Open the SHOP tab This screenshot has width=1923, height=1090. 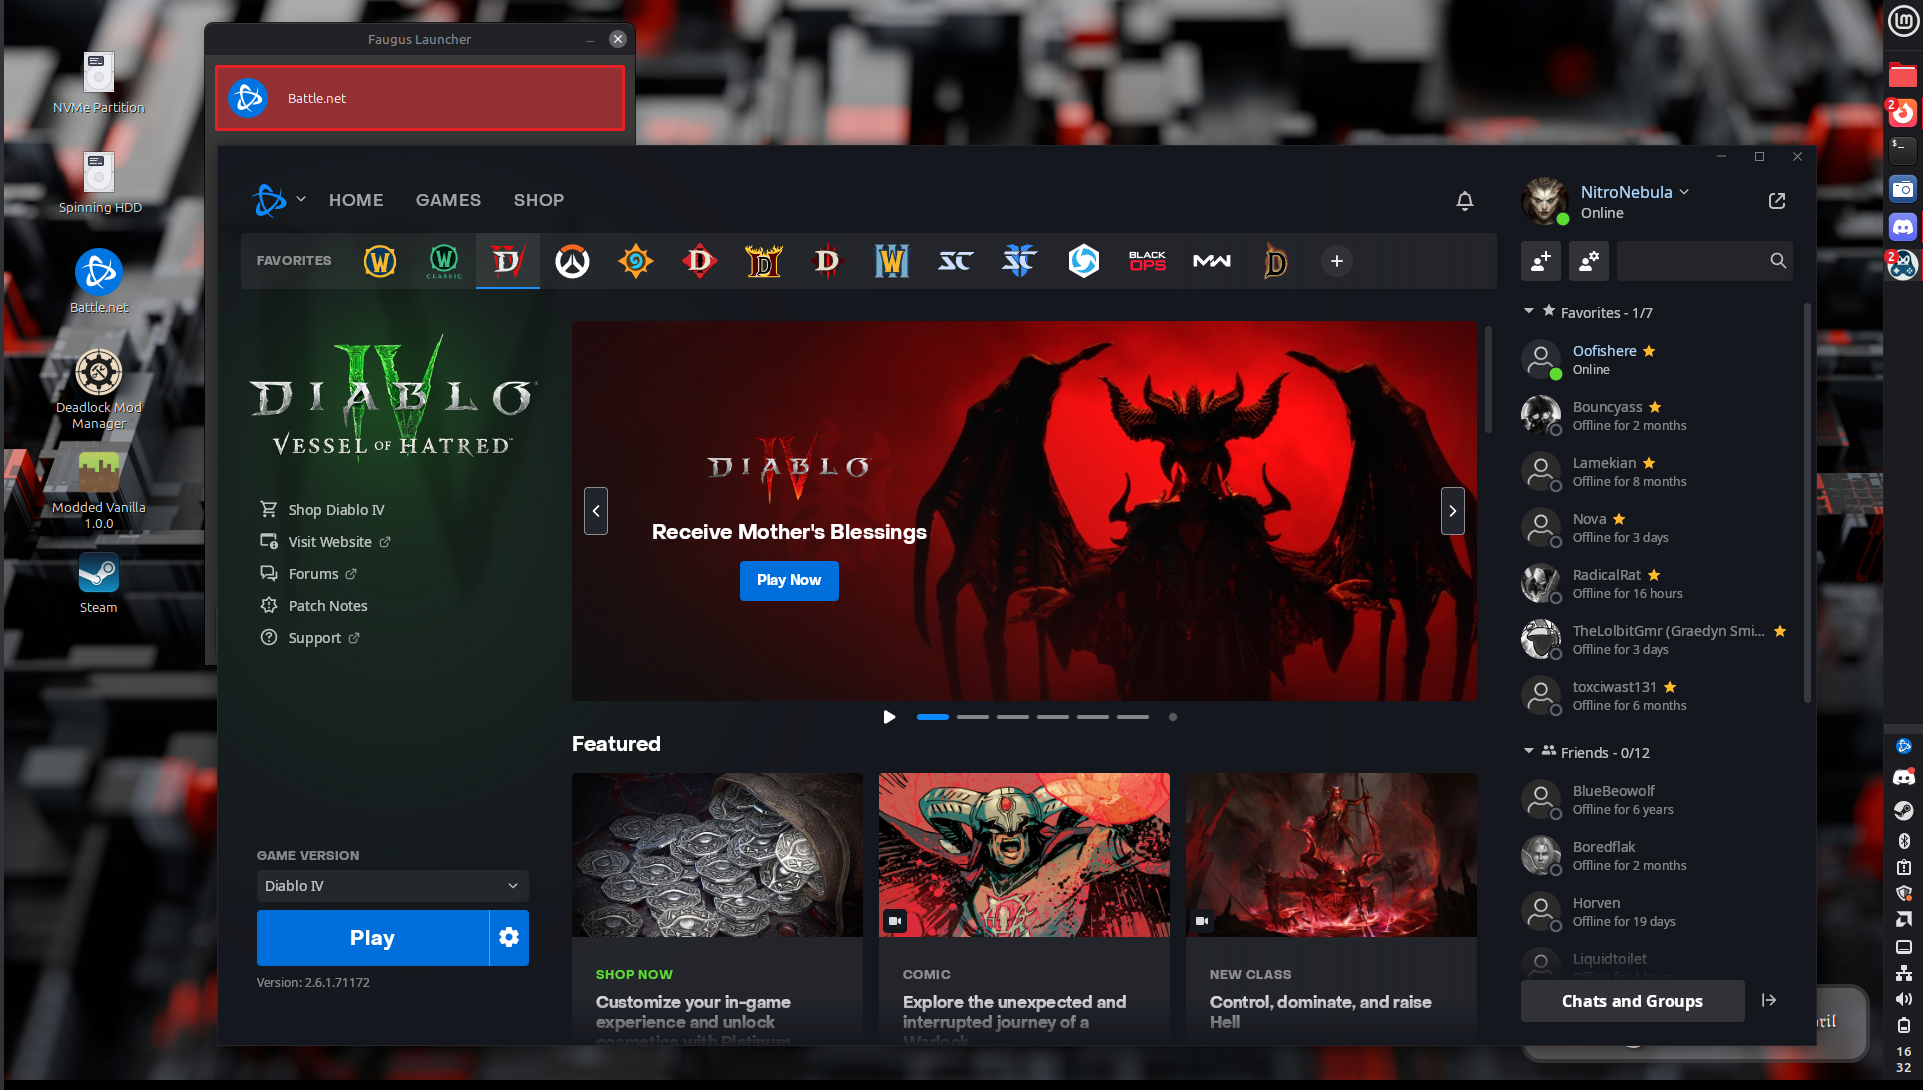(538, 200)
